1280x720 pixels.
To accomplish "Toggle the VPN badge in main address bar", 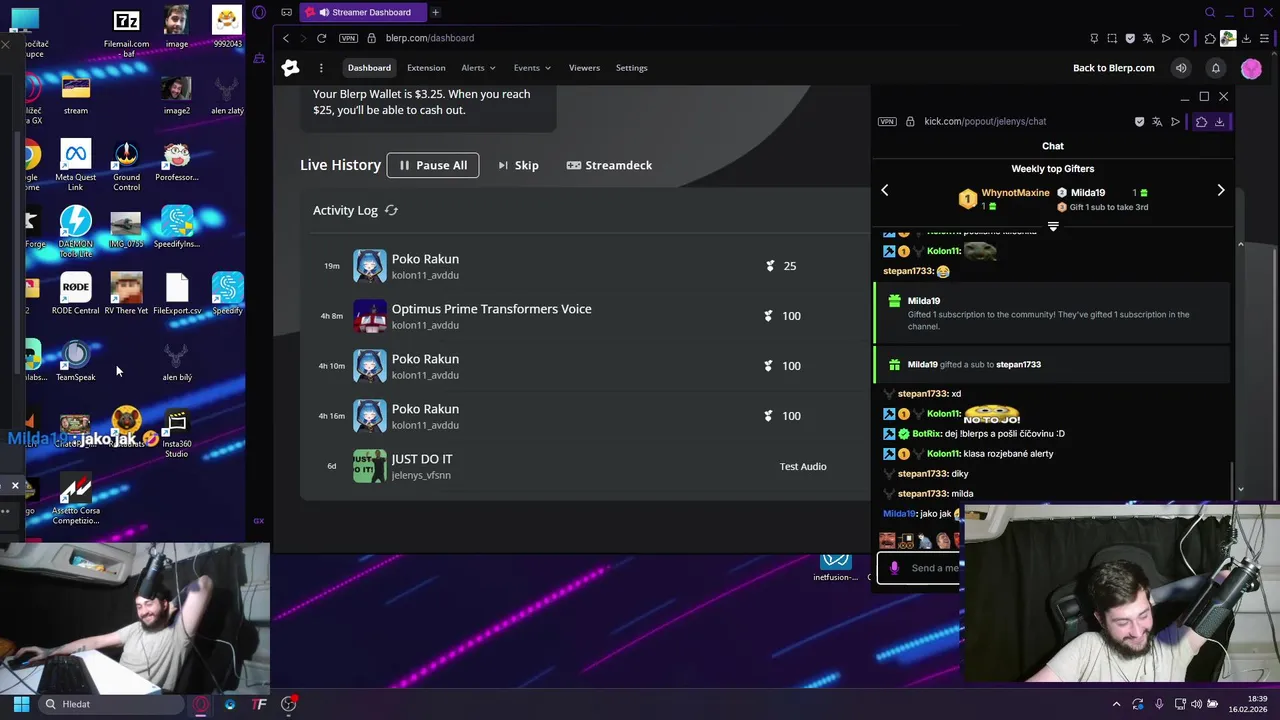I will click(x=348, y=38).
